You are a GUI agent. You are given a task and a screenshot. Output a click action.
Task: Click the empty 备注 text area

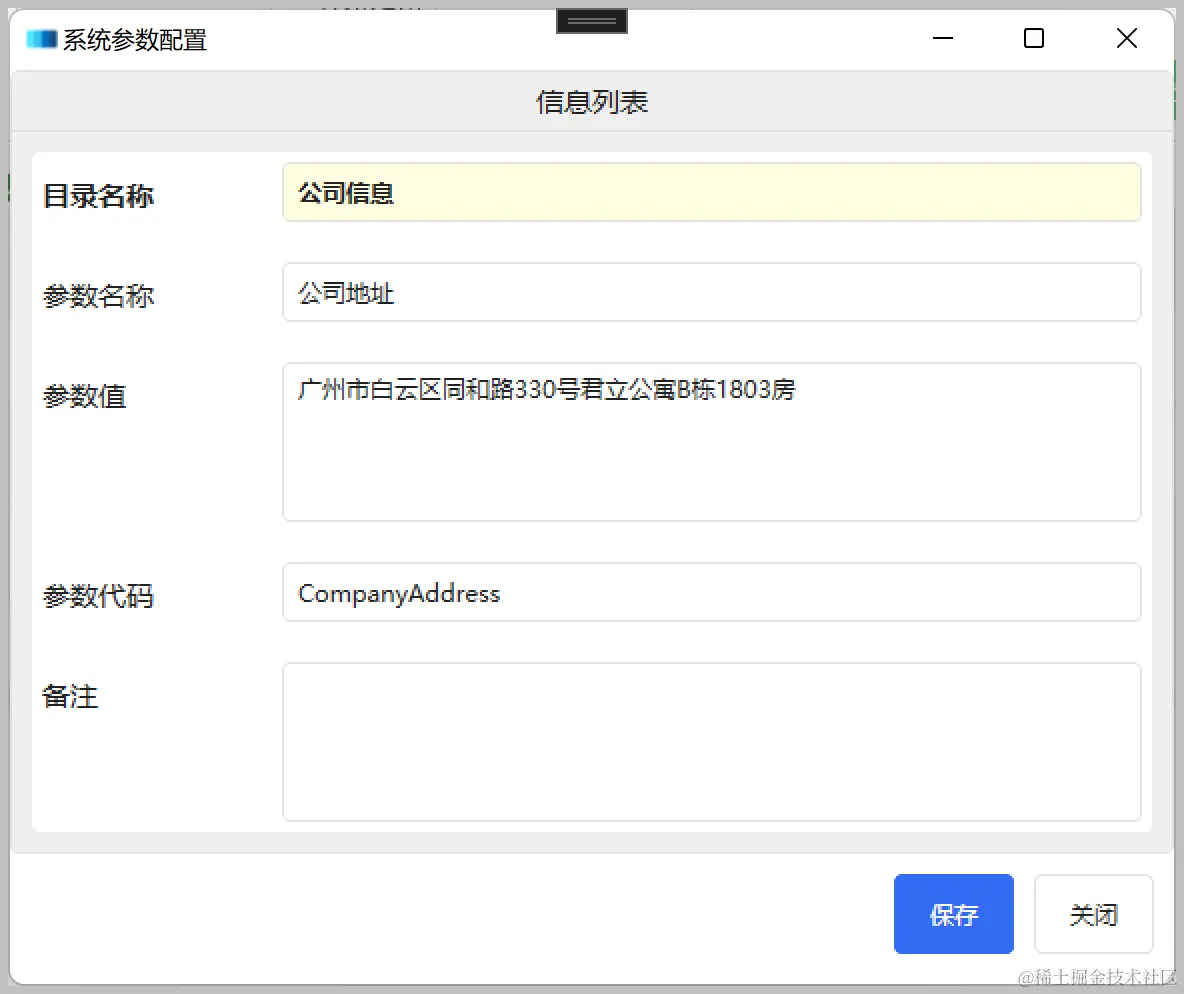[711, 742]
